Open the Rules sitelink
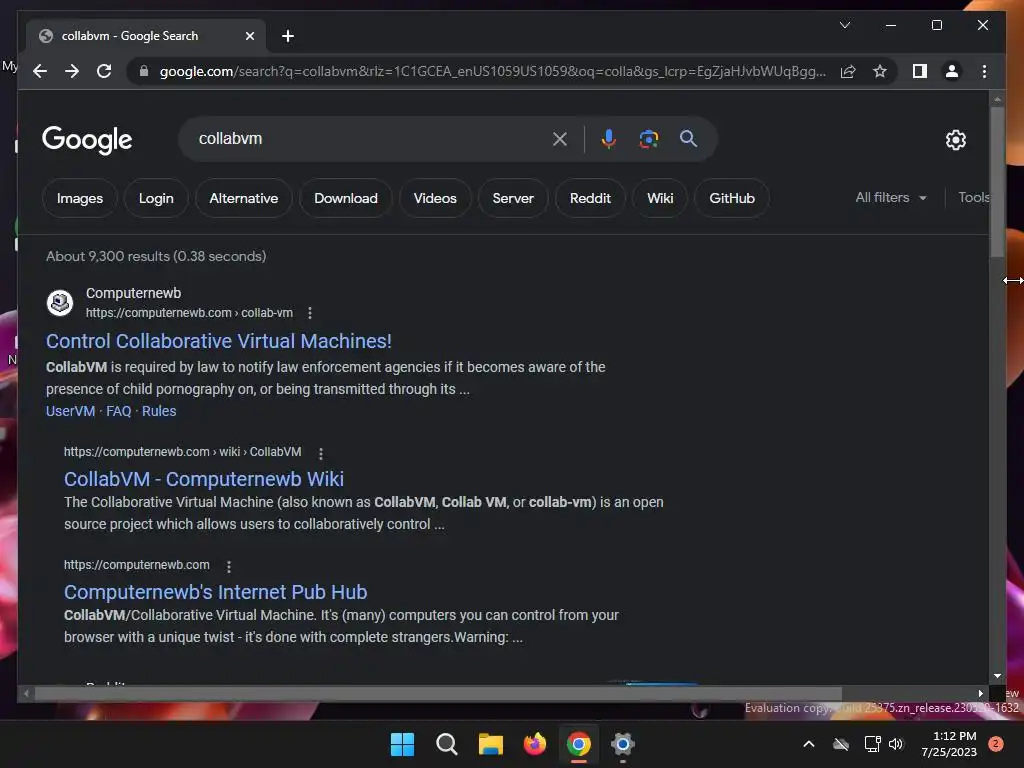Image resolution: width=1024 pixels, height=768 pixels. click(159, 411)
